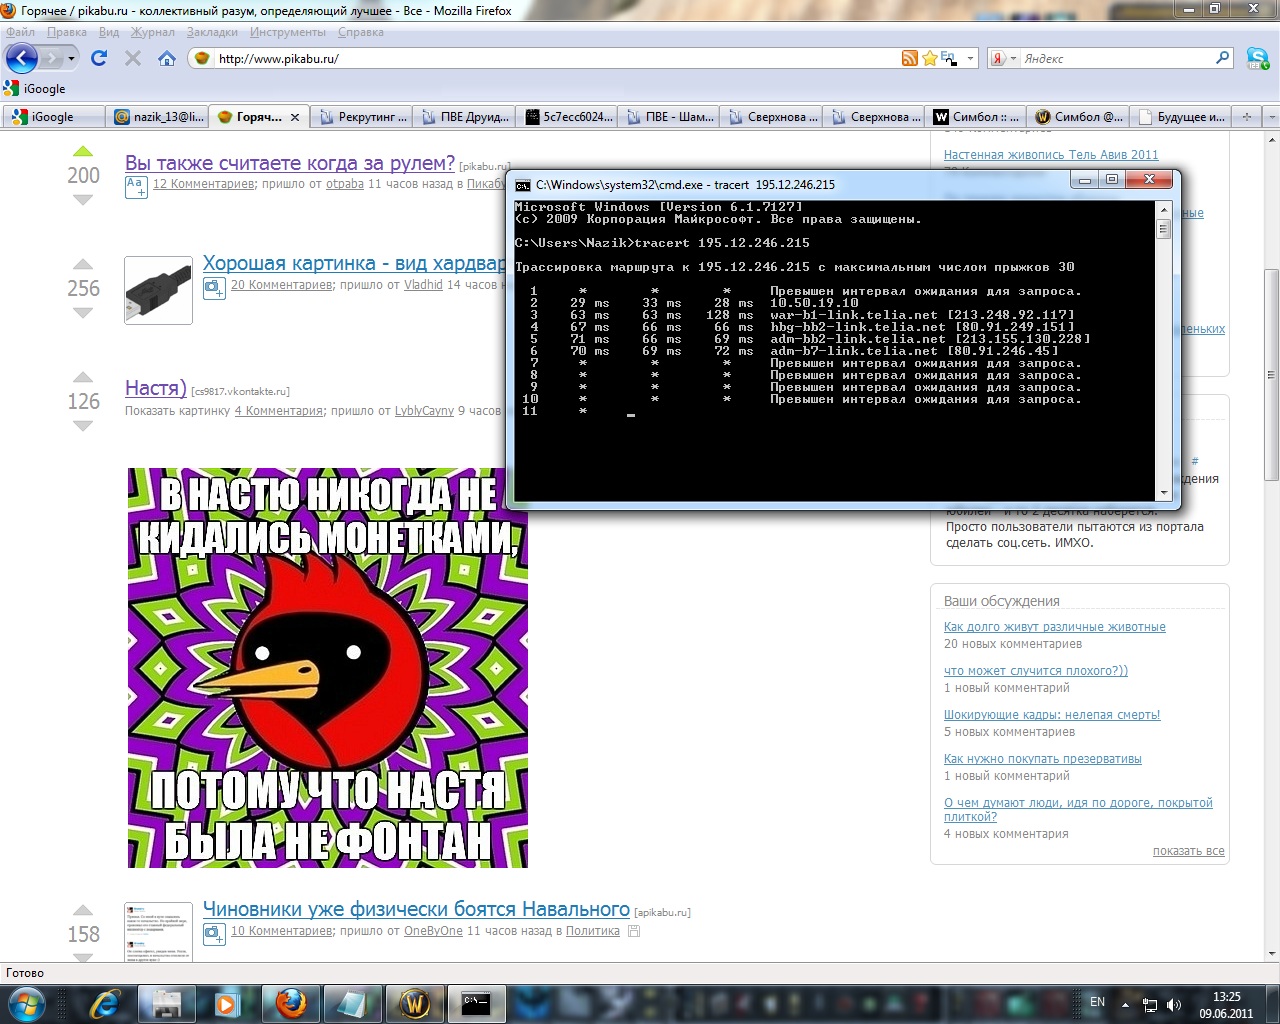Click the picture expand icon beside the 256 post
1280x1024 pixels.
[214, 288]
